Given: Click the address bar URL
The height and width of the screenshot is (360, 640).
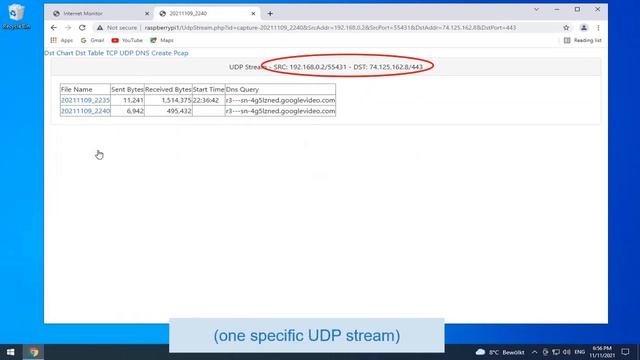Looking at the screenshot, I should pos(330,28).
